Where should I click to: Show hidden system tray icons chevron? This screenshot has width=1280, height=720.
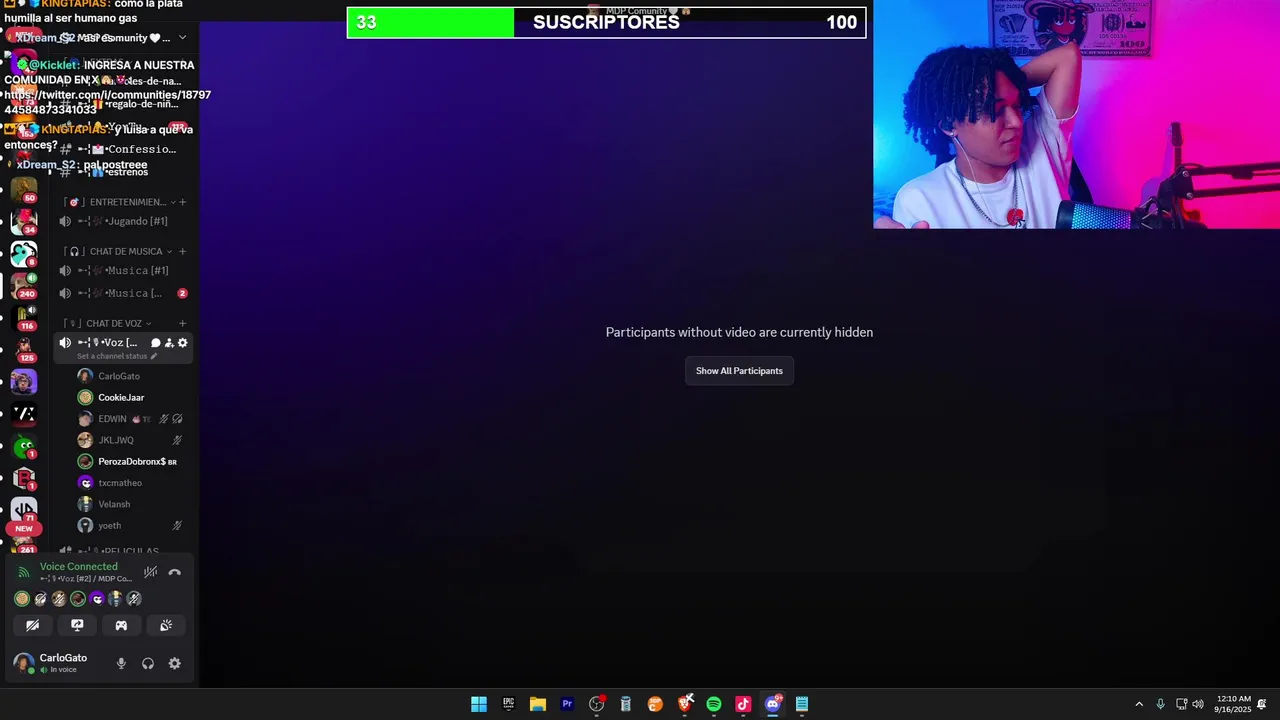click(1139, 704)
